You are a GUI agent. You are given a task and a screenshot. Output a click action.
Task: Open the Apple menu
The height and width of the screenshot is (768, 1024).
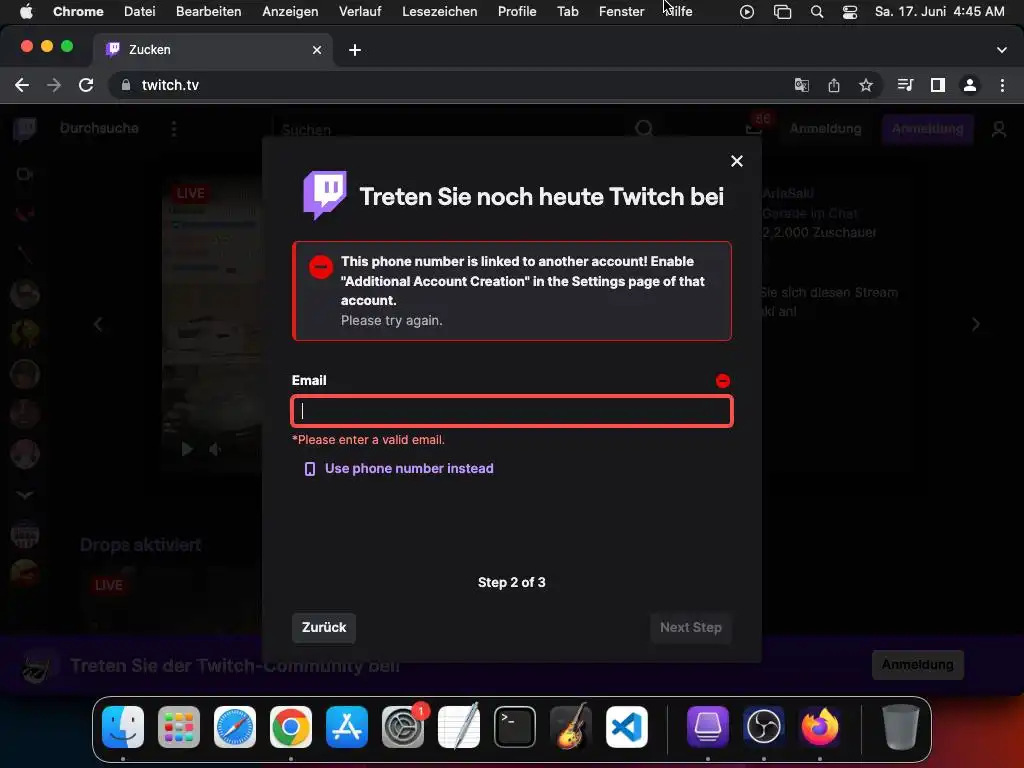pyautogui.click(x=26, y=11)
